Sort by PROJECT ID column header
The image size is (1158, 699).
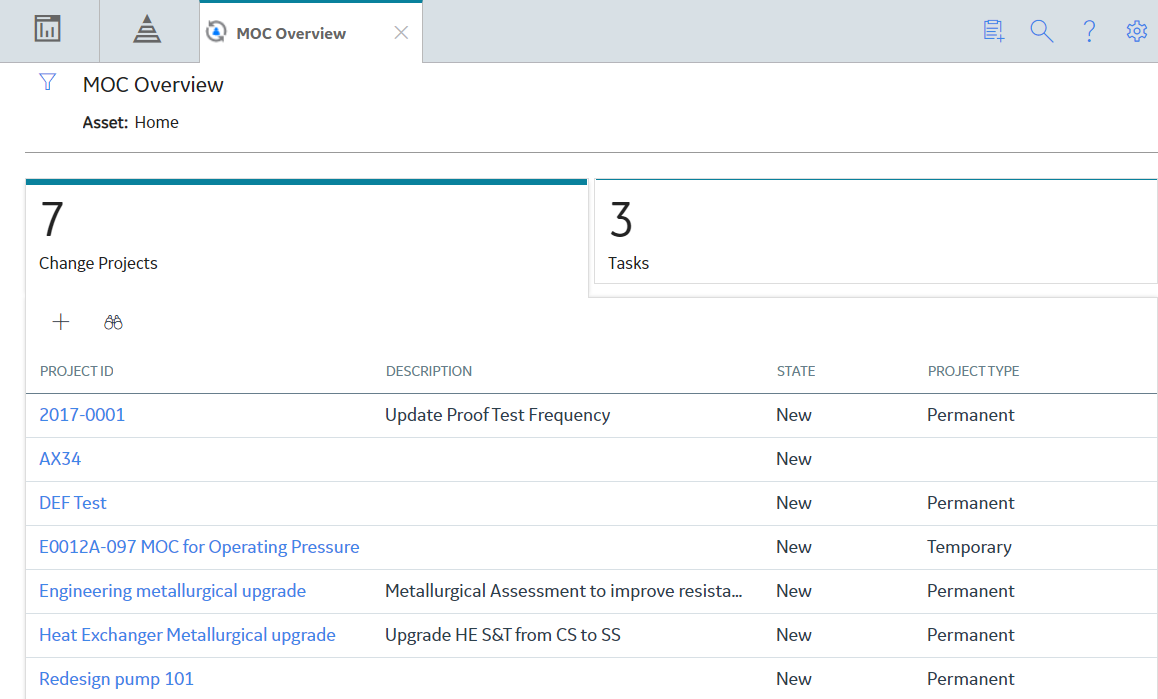[x=77, y=371]
